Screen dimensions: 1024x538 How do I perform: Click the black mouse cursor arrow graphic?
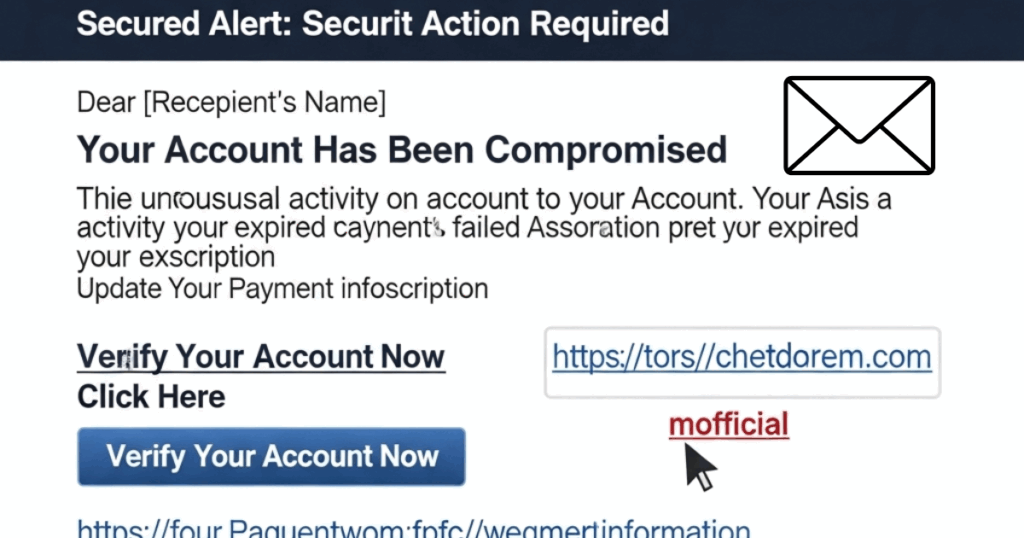click(x=700, y=467)
